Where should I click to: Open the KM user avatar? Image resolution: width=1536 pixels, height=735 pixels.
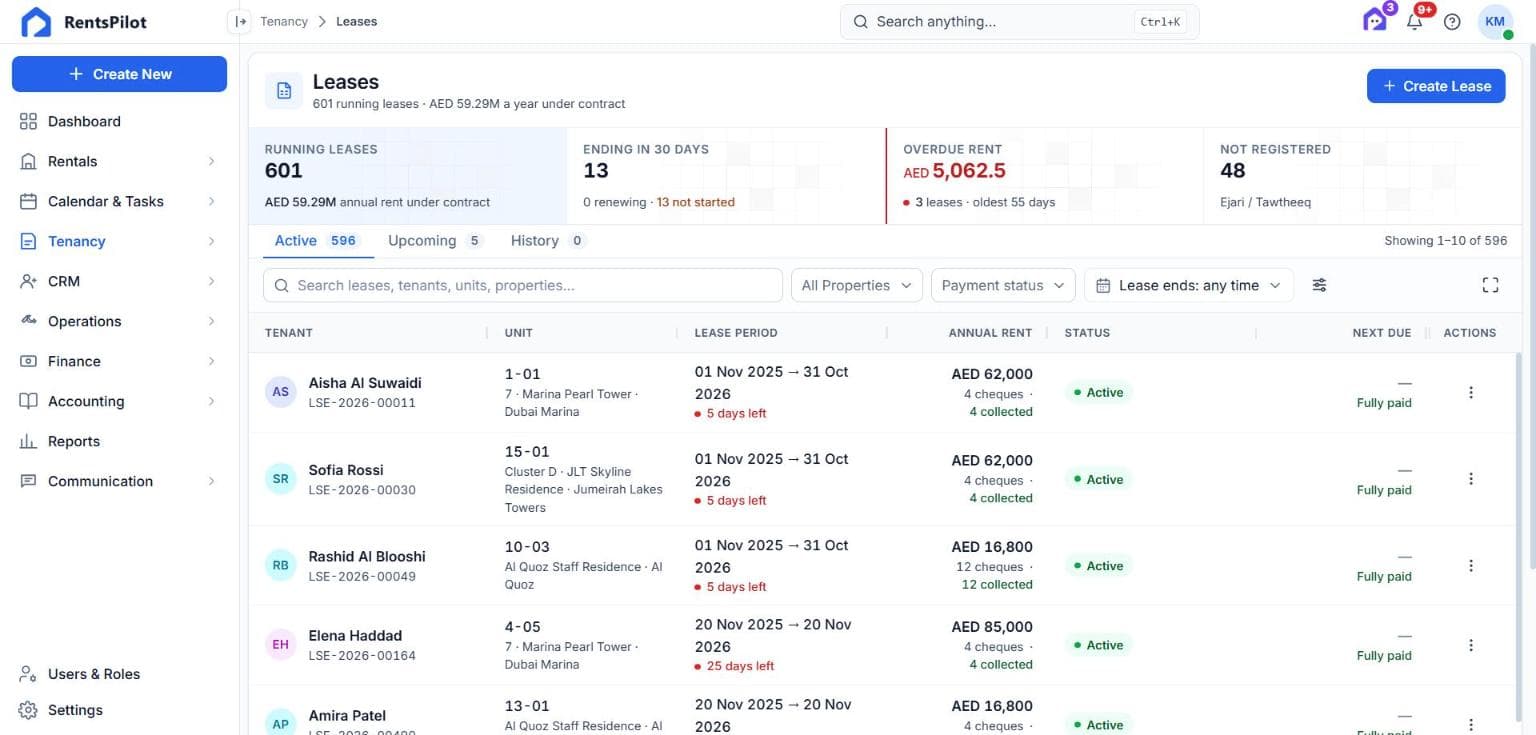pyautogui.click(x=1495, y=21)
